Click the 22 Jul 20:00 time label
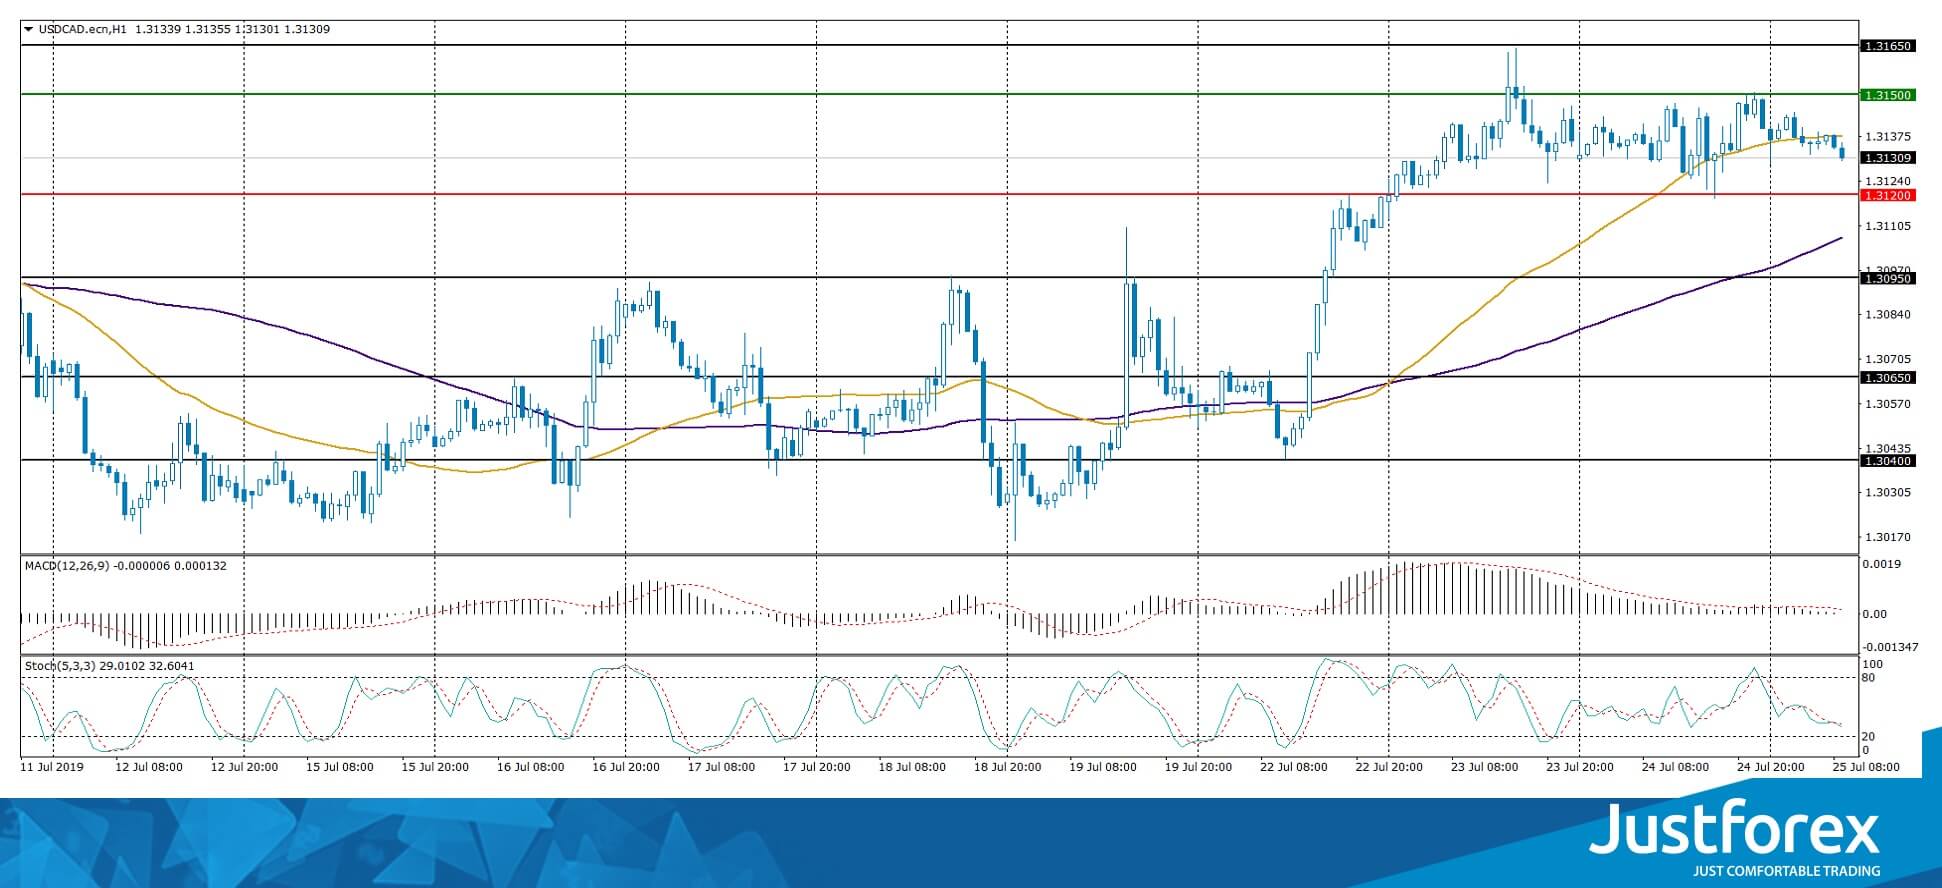1942x888 pixels. (x=1390, y=767)
